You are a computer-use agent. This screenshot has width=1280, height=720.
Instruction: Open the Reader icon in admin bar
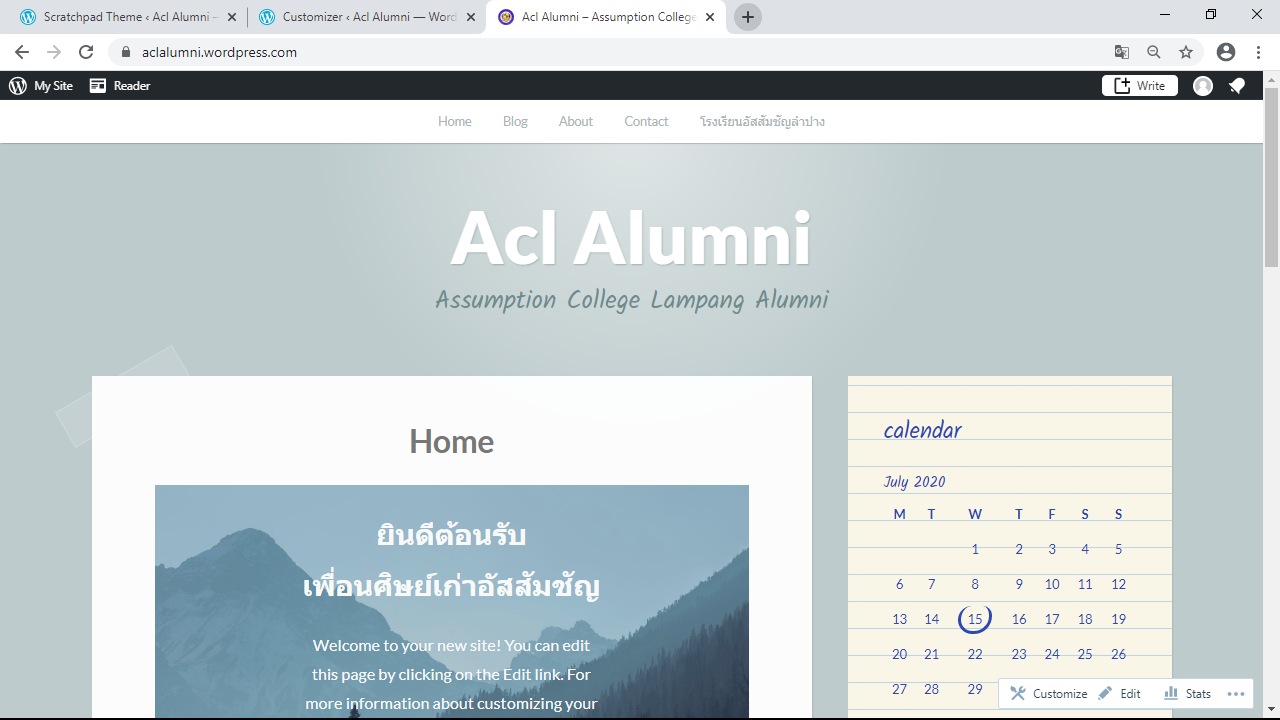[119, 86]
